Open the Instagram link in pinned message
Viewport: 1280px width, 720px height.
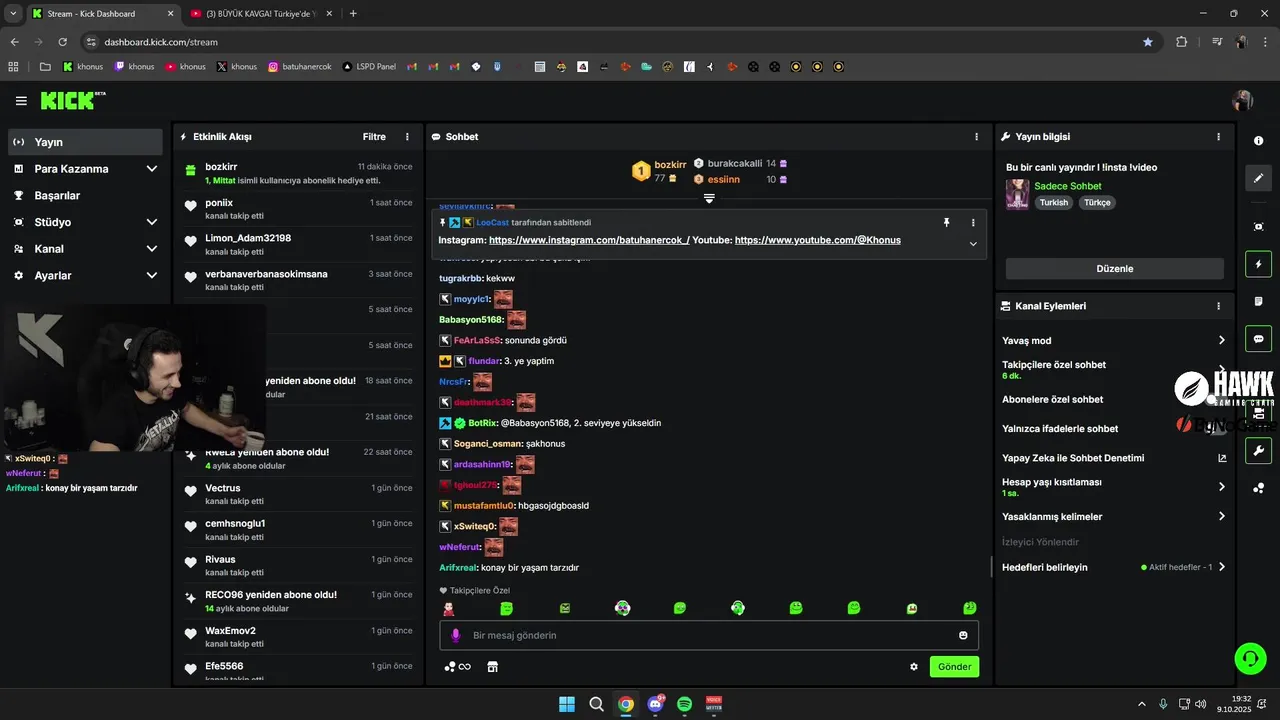tap(589, 241)
